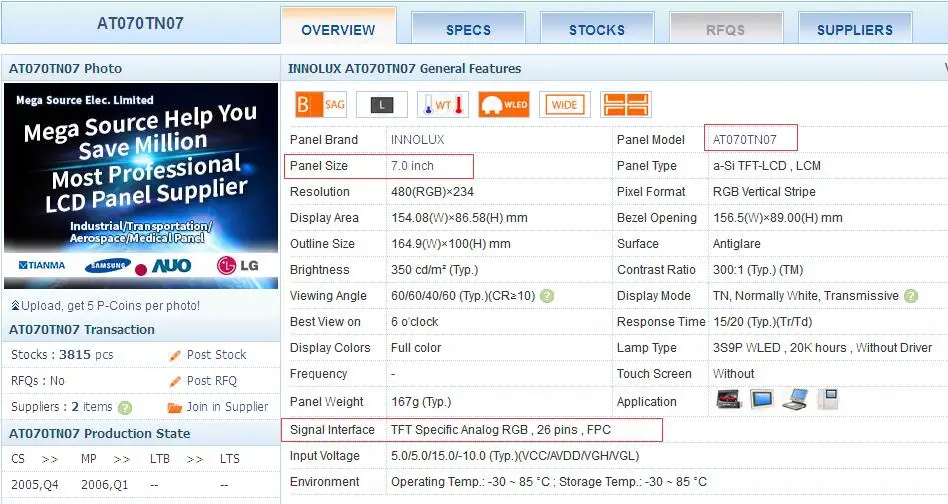
Task: Click the TN, Normally White display mode value
Action: 806,296
